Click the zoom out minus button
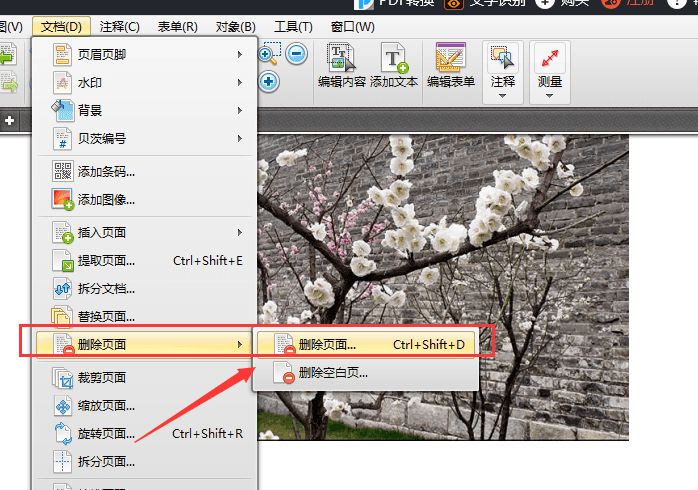The width and height of the screenshot is (698, 490). [296, 54]
